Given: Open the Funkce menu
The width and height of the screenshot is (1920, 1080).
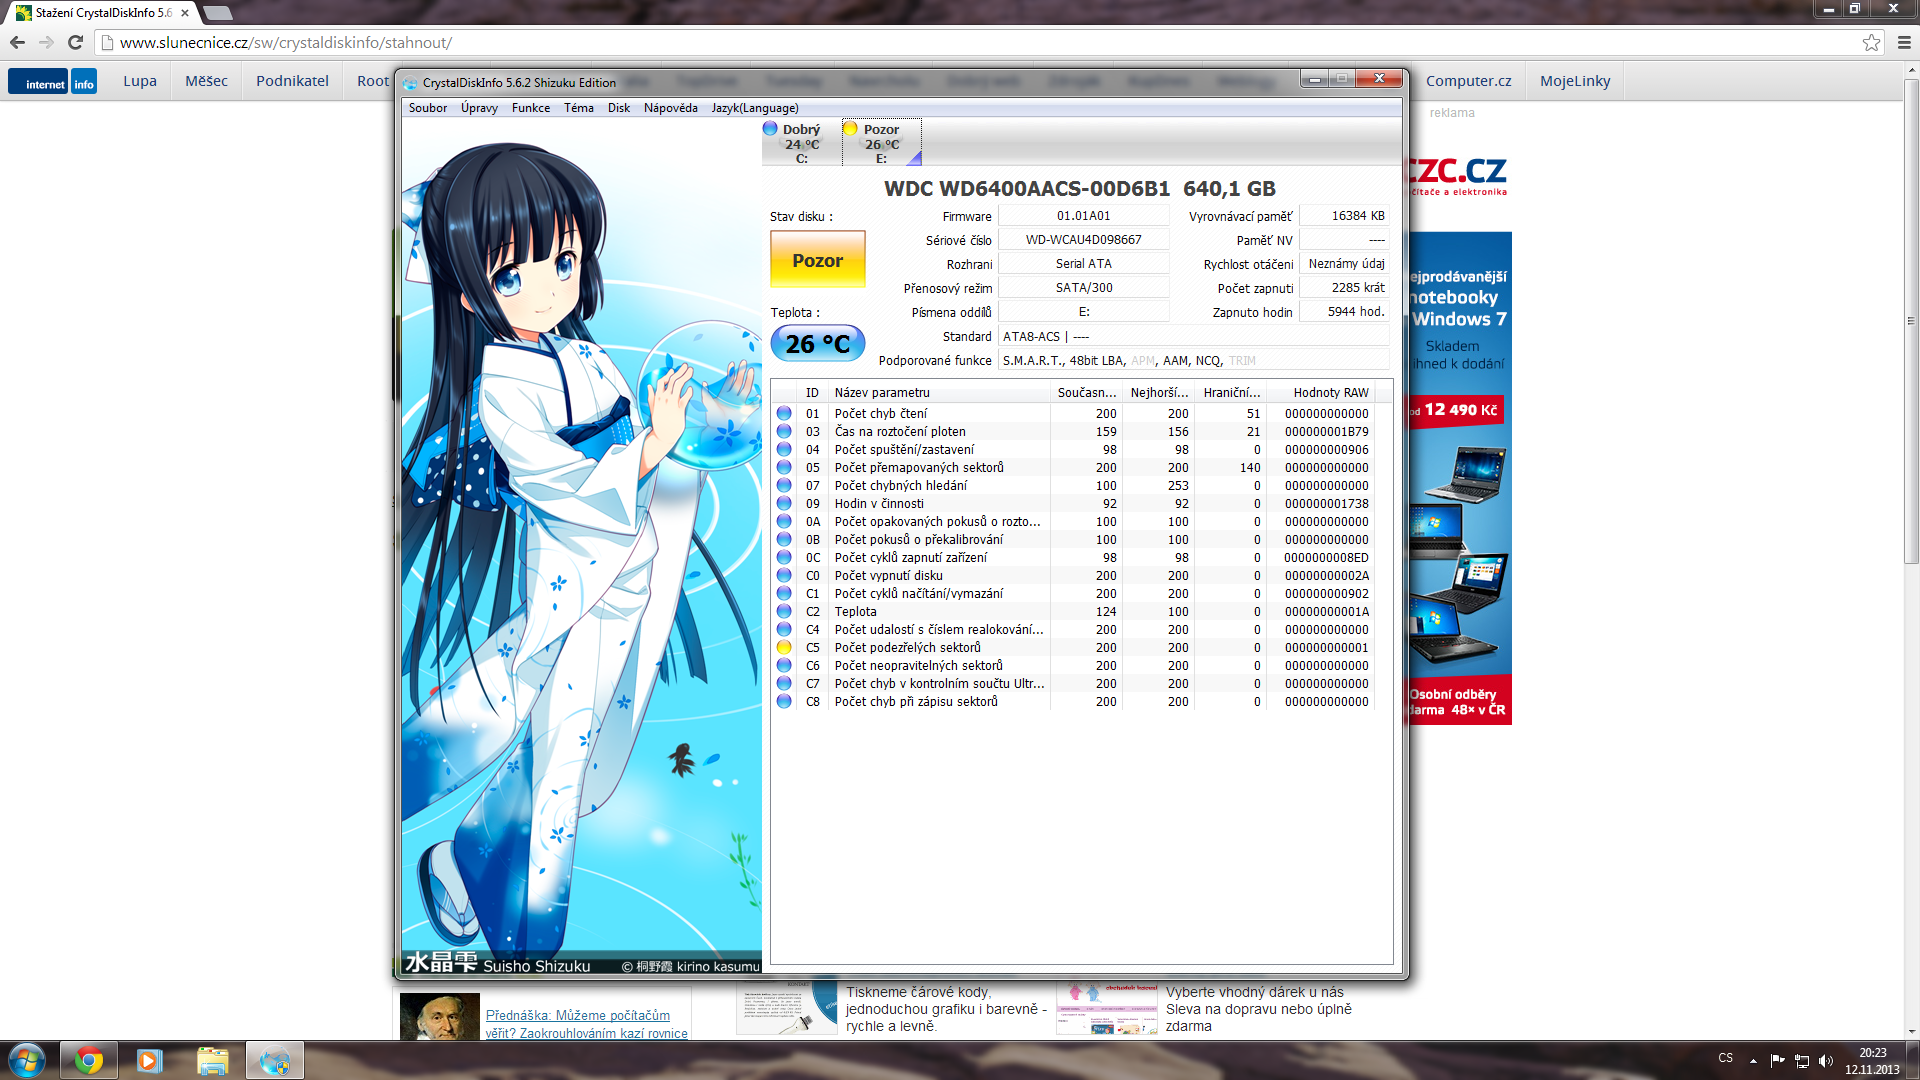Looking at the screenshot, I should [530, 108].
